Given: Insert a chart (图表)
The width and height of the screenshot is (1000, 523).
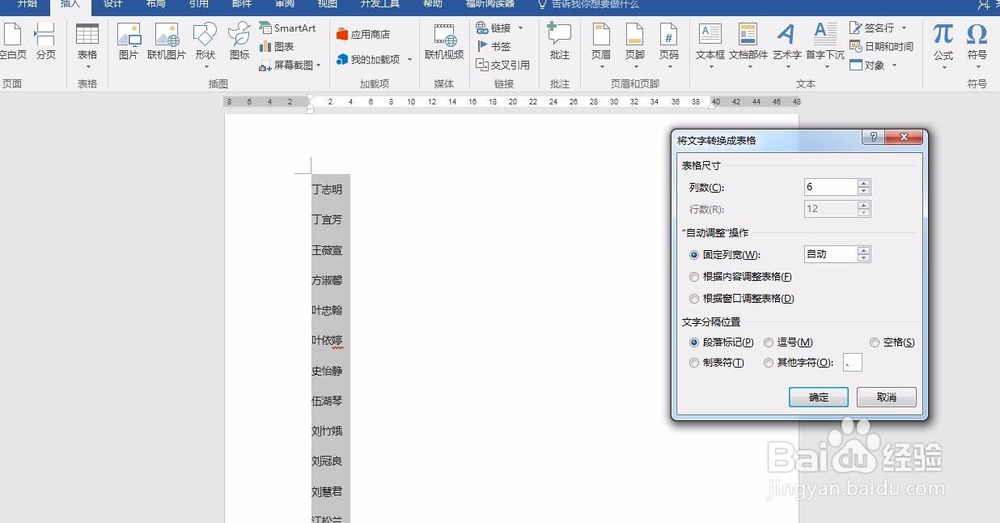Looking at the screenshot, I should pyautogui.click(x=277, y=47).
